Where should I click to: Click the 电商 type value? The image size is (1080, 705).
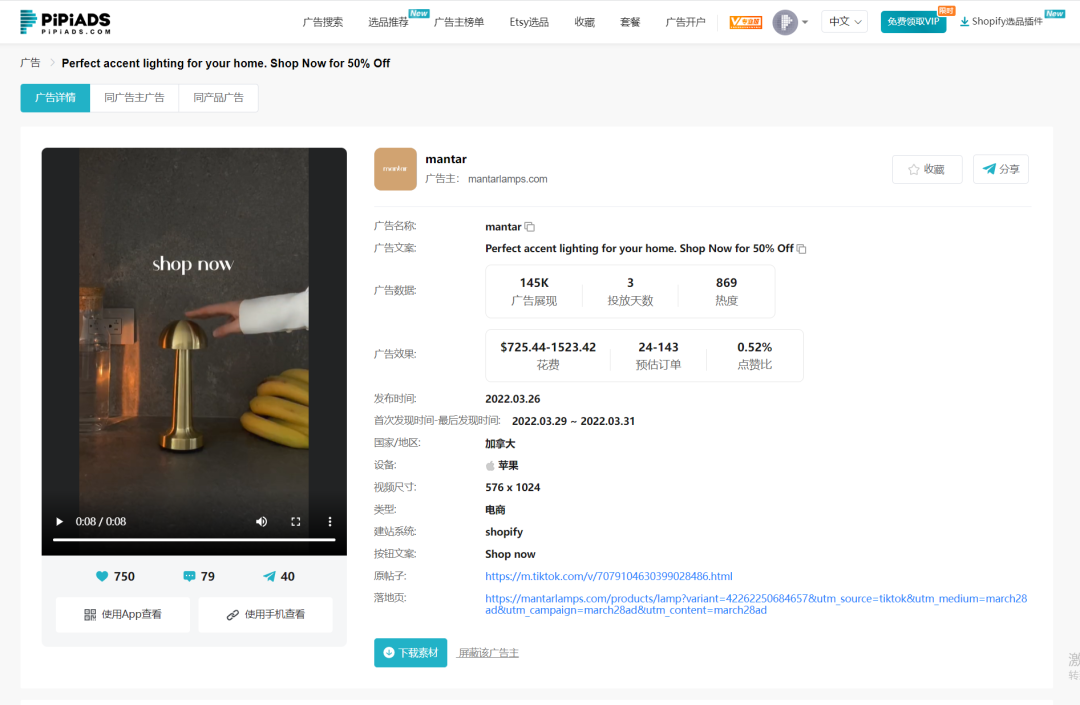(x=495, y=510)
